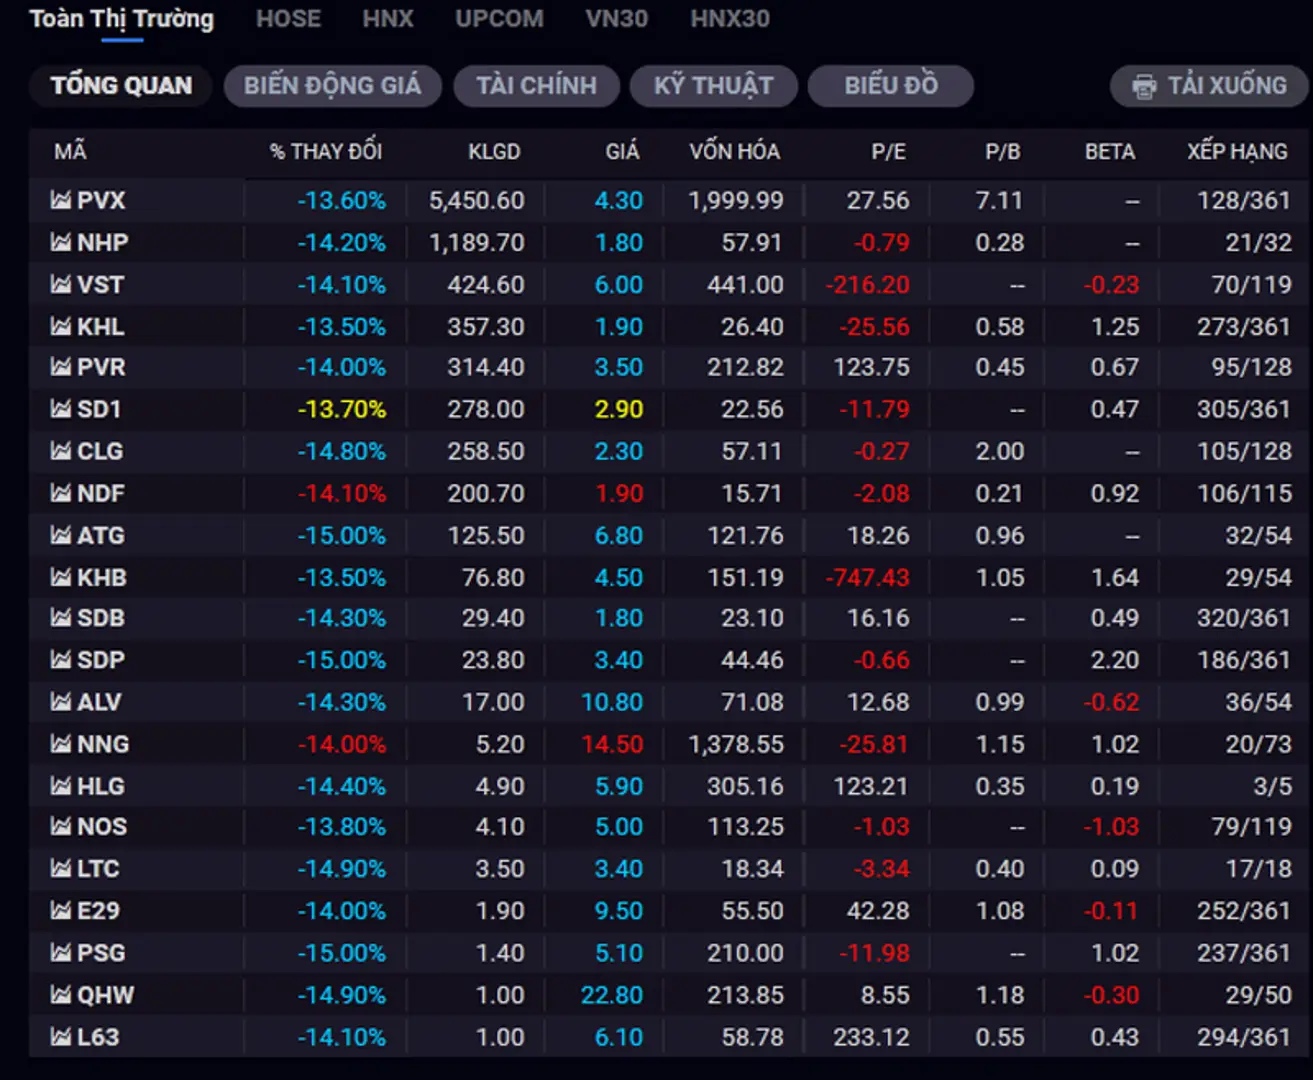Open chart icon next to PSG
The width and height of the screenshot is (1313, 1080).
[61, 953]
